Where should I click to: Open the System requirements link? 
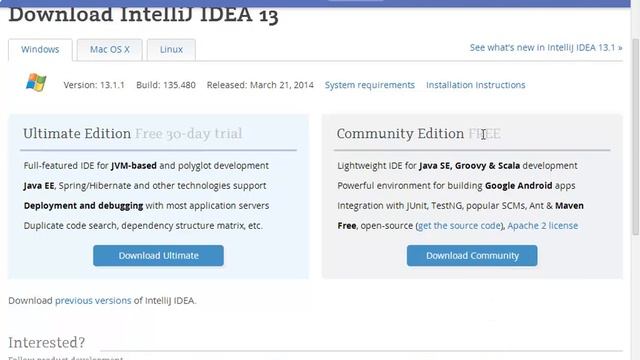coord(369,85)
